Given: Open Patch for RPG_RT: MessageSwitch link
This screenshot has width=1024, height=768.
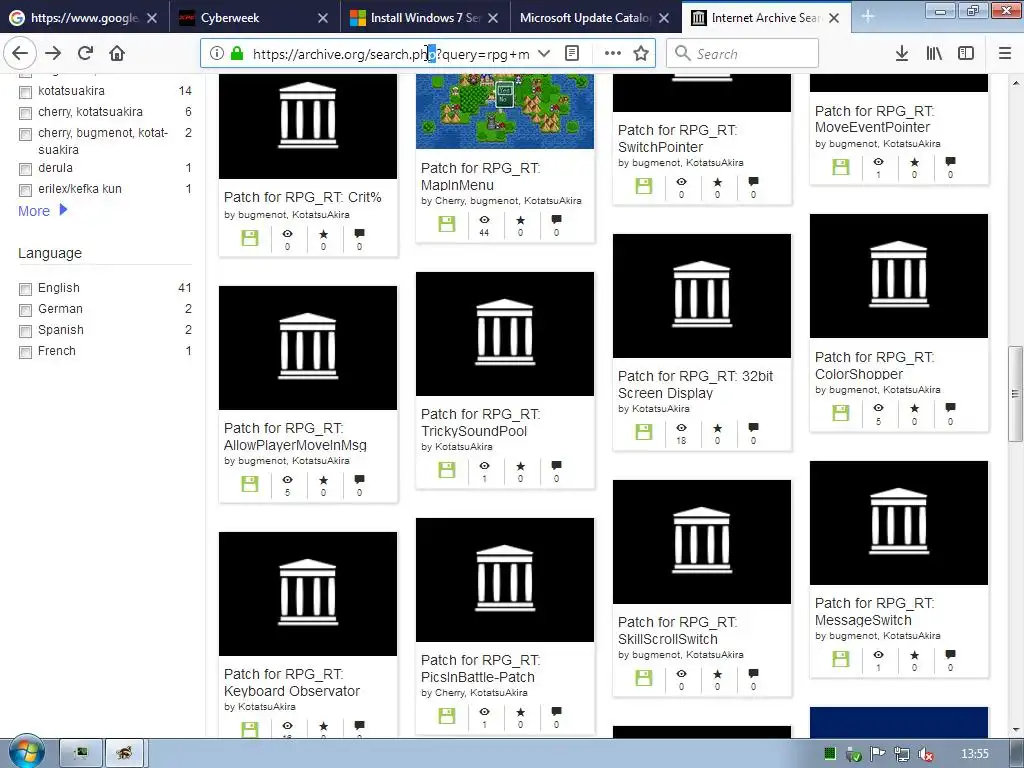Looking at the screenshot, I should [x=874, y=611].
